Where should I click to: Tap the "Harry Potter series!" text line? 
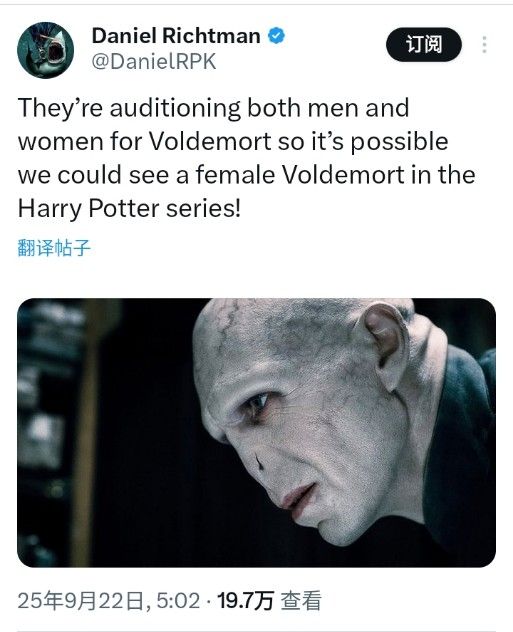click(x=129, y=209)
